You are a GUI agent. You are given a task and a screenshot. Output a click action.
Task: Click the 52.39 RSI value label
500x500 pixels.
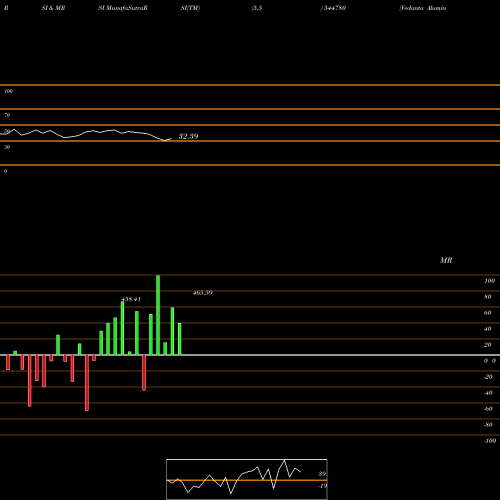(x=188, y=136)
